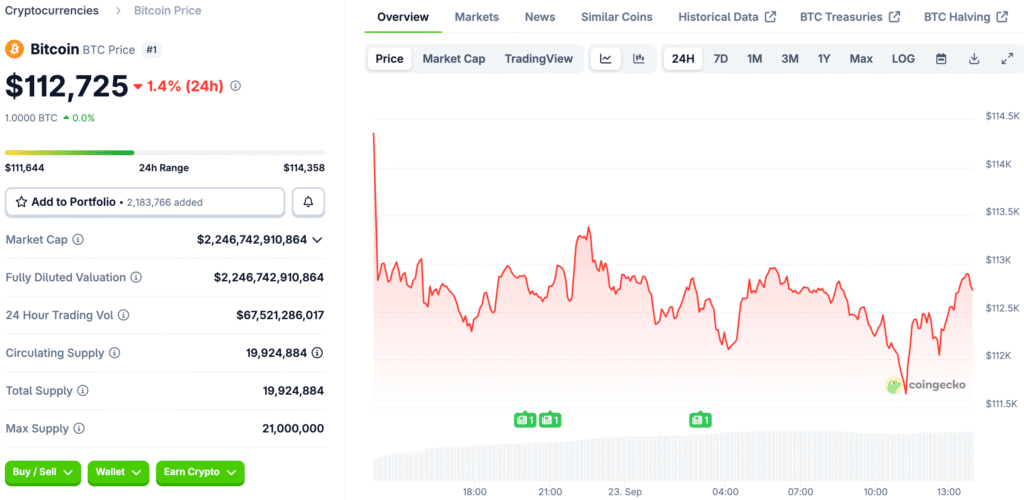Select the 1Y time range
Screen dimensions: 1024x500
click(824, 59)
